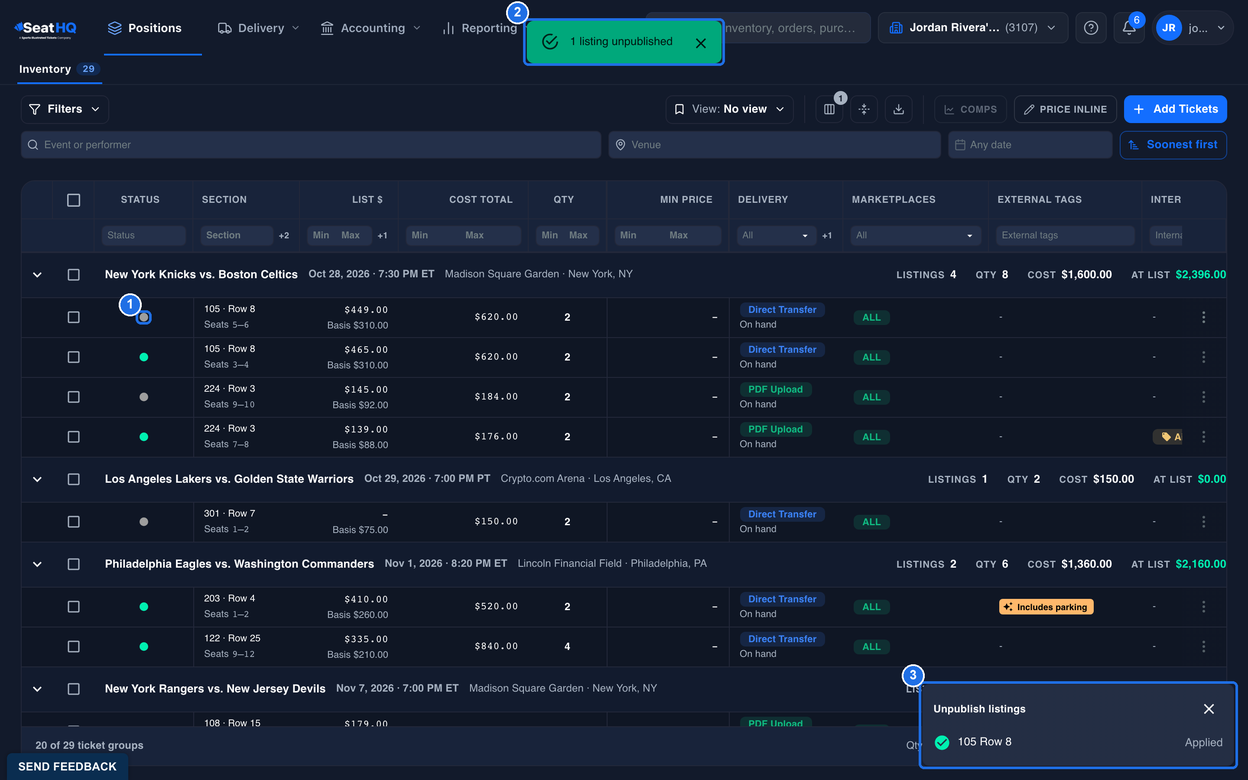Open row actions for 203 Row 4 listing
Viewport: 1248px width, 780px height.
[x=1204, y=607]
